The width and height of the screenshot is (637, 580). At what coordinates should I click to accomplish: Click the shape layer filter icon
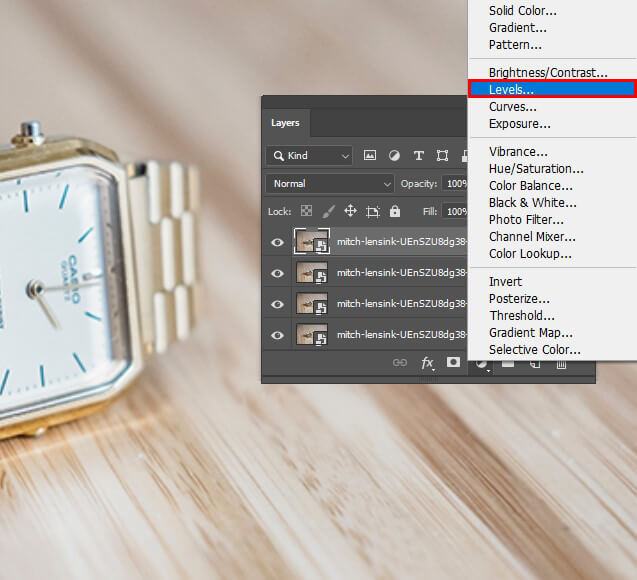click(x=442, y=156)
